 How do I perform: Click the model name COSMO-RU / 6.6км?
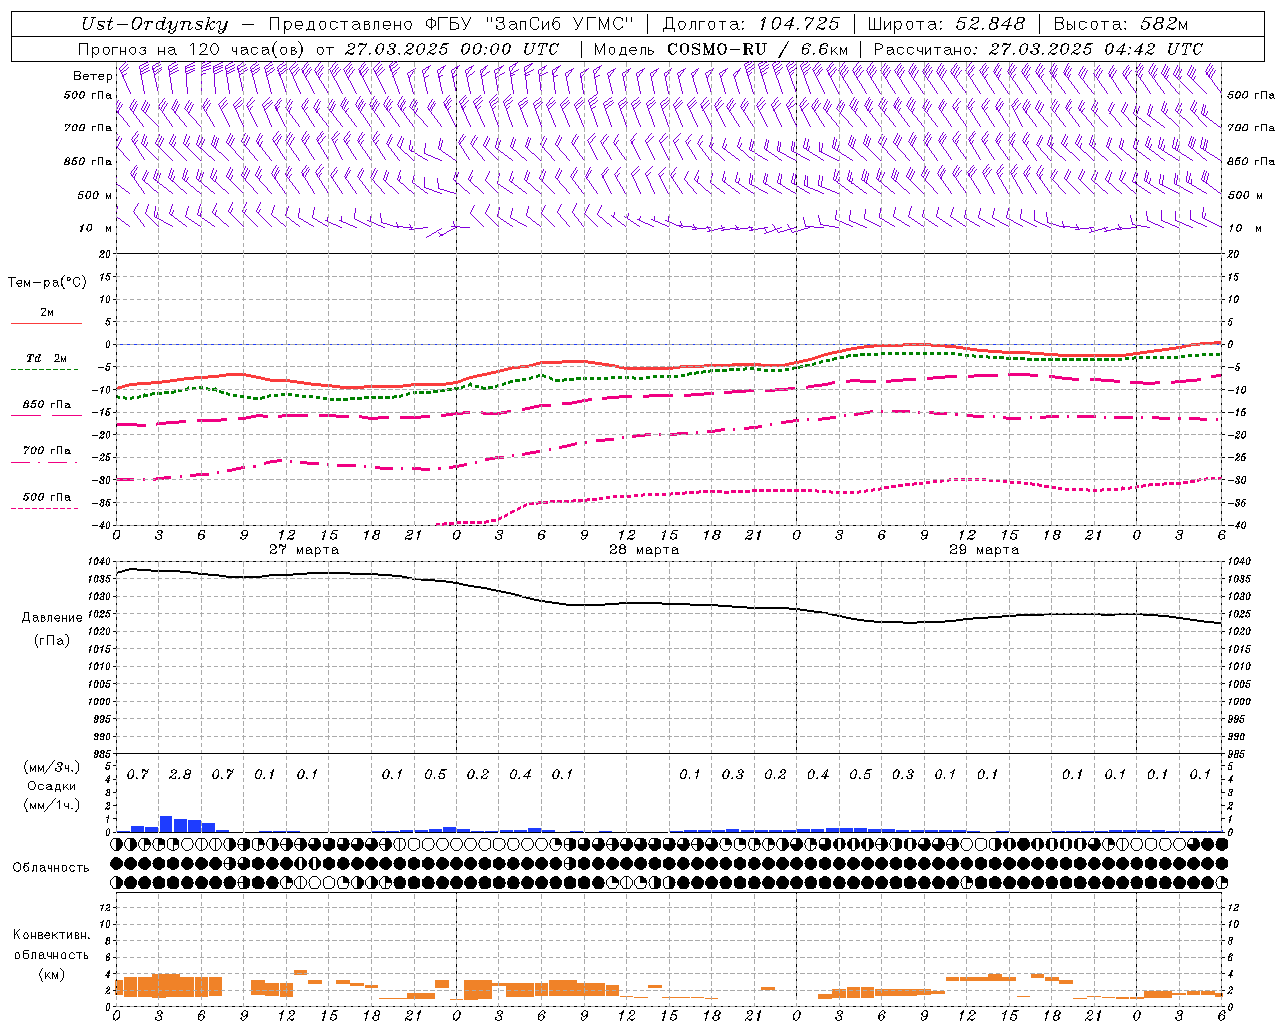coord(758,48)
